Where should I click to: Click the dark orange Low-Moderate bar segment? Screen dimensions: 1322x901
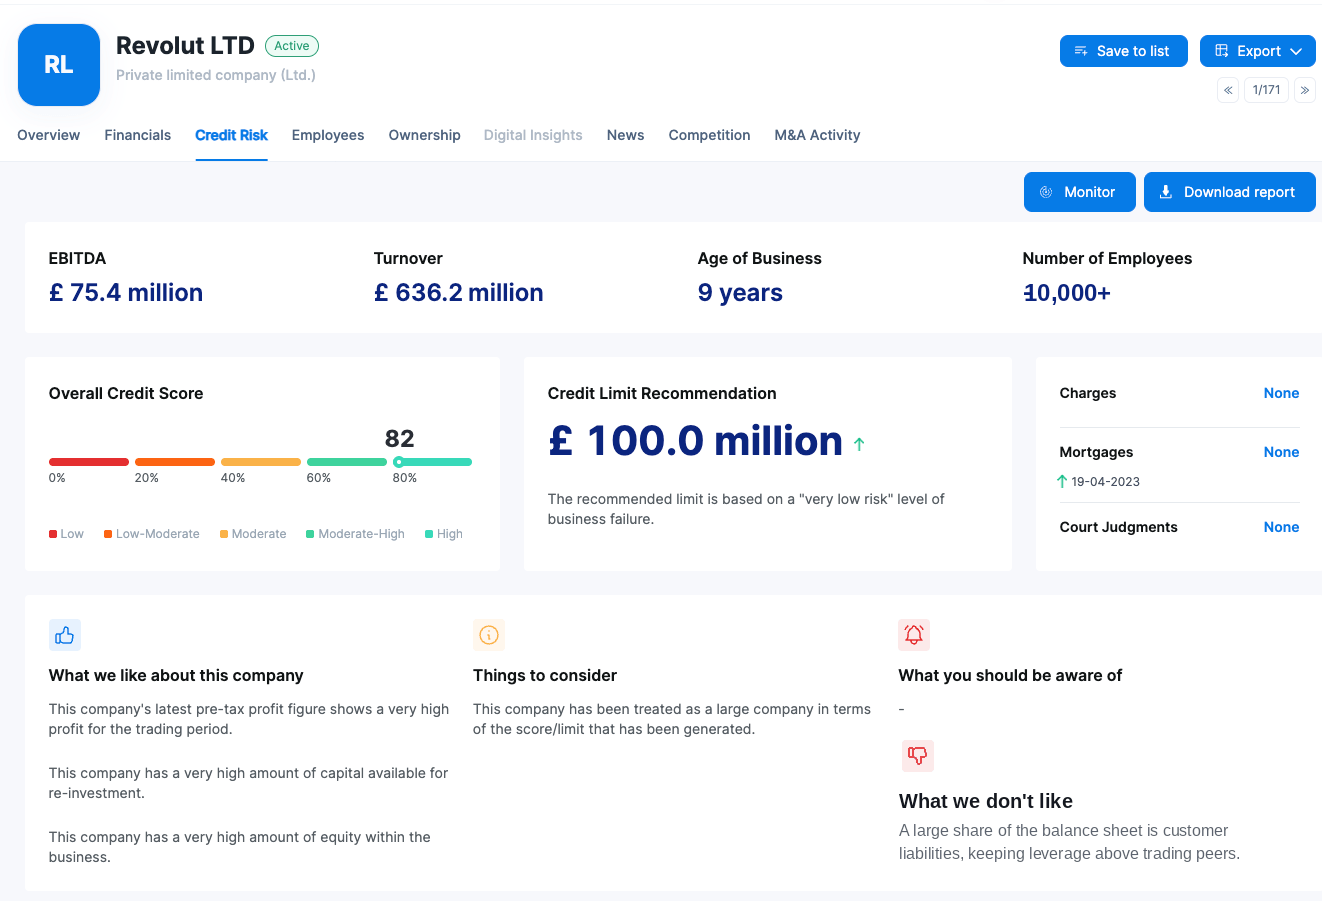(175, 462)
